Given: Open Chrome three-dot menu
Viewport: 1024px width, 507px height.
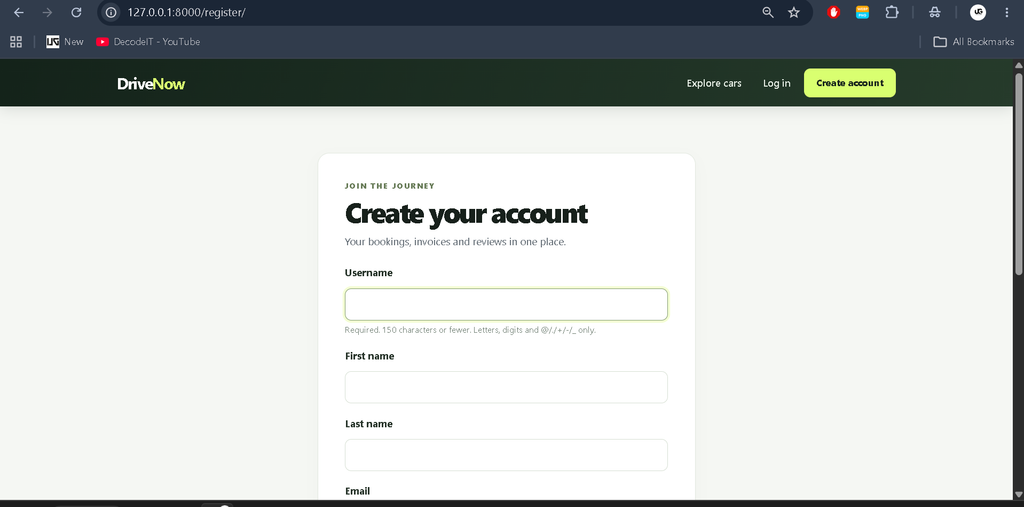Looking at the screenshot, I should [1006, 12].
